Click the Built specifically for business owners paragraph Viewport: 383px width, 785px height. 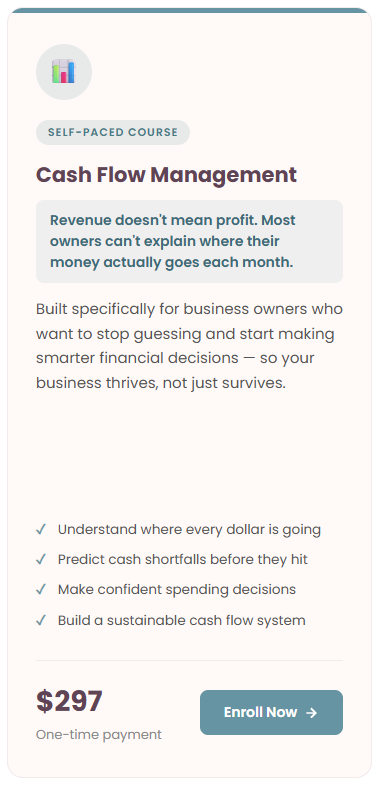[189, 346]
